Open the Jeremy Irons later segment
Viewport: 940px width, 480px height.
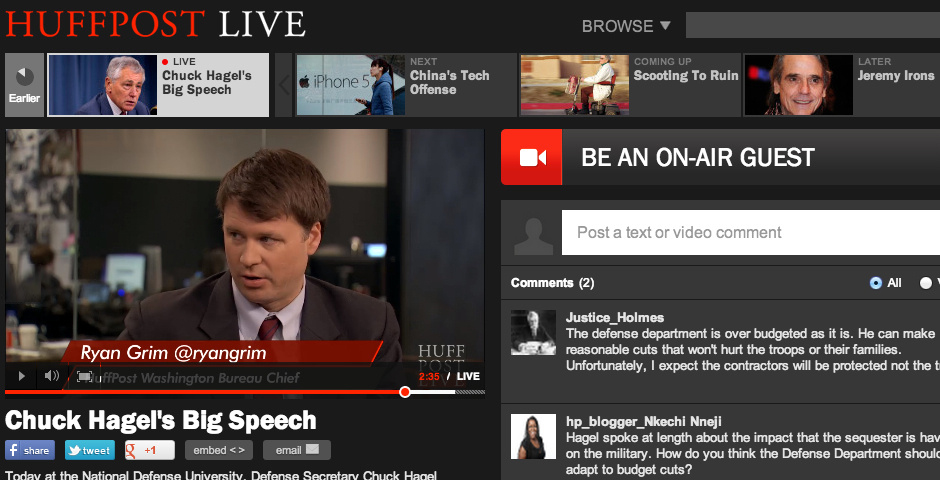point(842,85)
